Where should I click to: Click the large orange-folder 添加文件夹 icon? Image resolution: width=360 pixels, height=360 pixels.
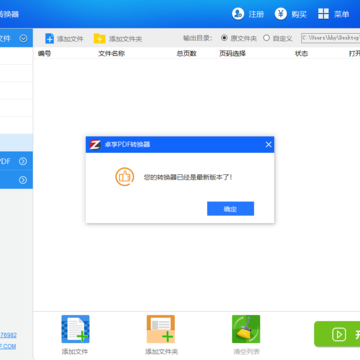[x=161, y=329]
